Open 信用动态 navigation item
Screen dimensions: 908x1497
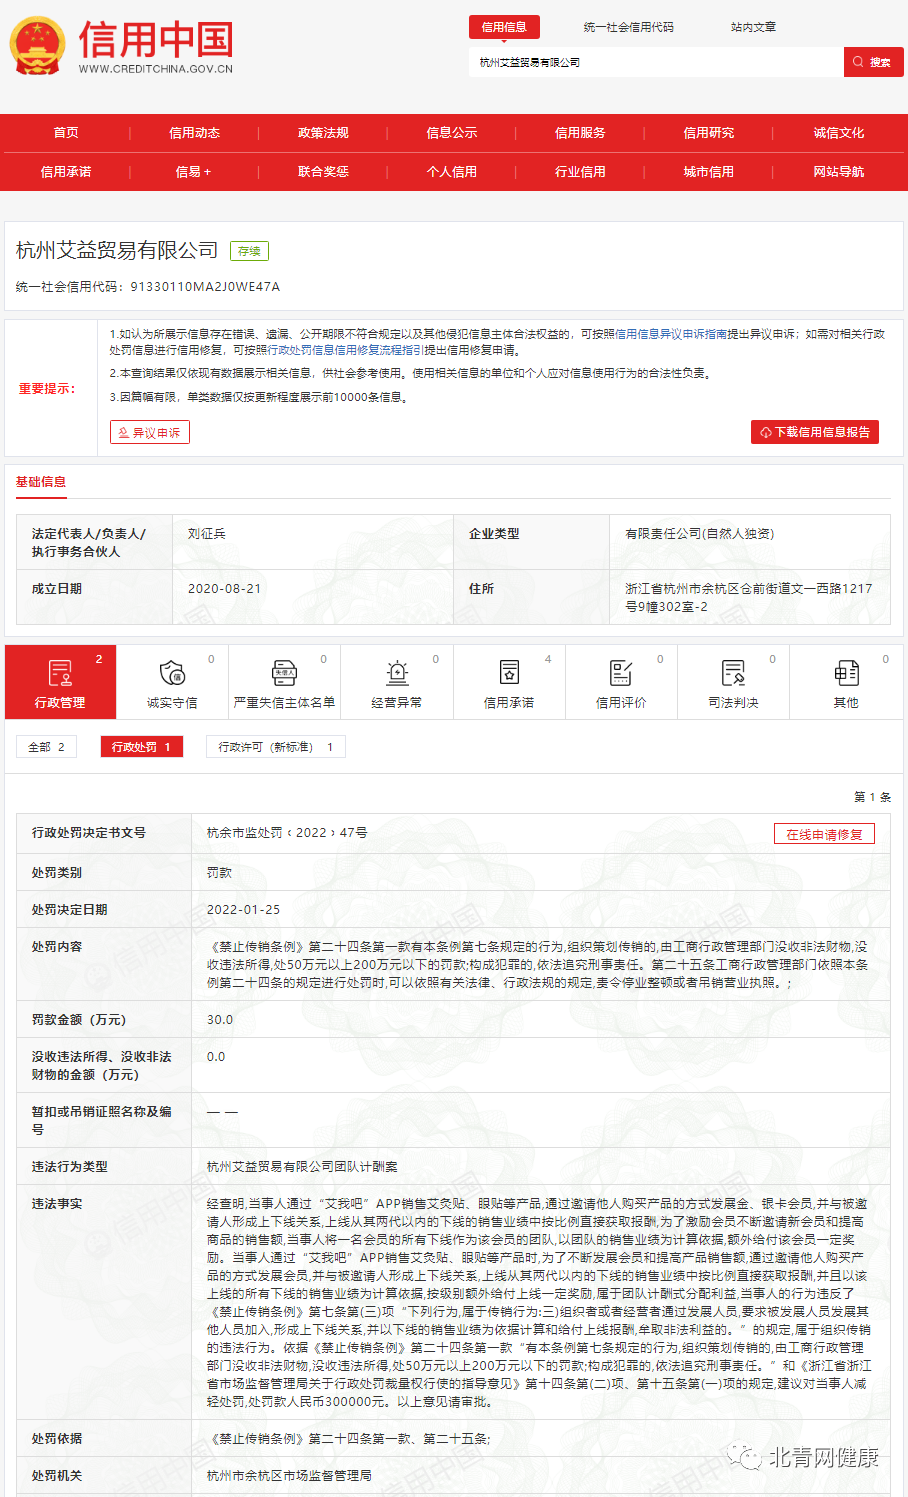[x=194, y=133]
